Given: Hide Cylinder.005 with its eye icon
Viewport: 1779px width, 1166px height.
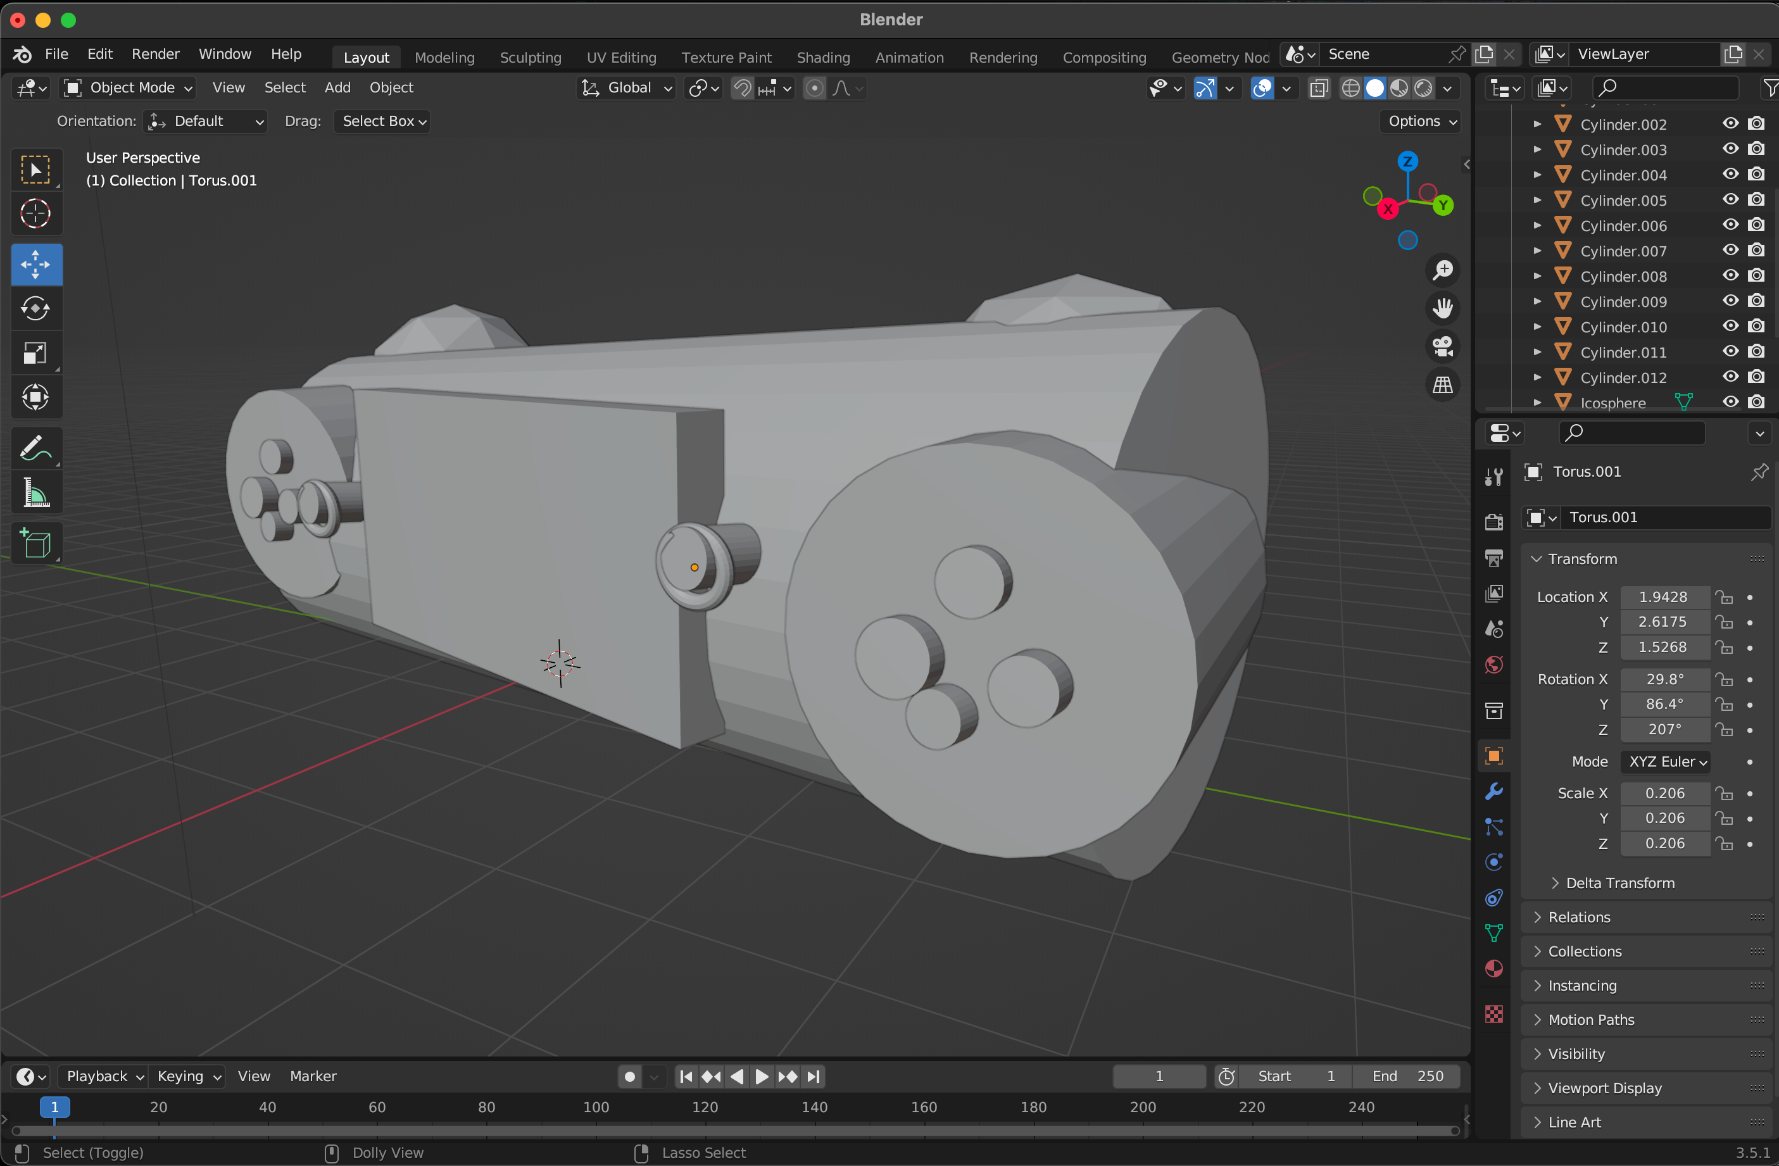Looking at the screenshot, I should pos(1730,200).
